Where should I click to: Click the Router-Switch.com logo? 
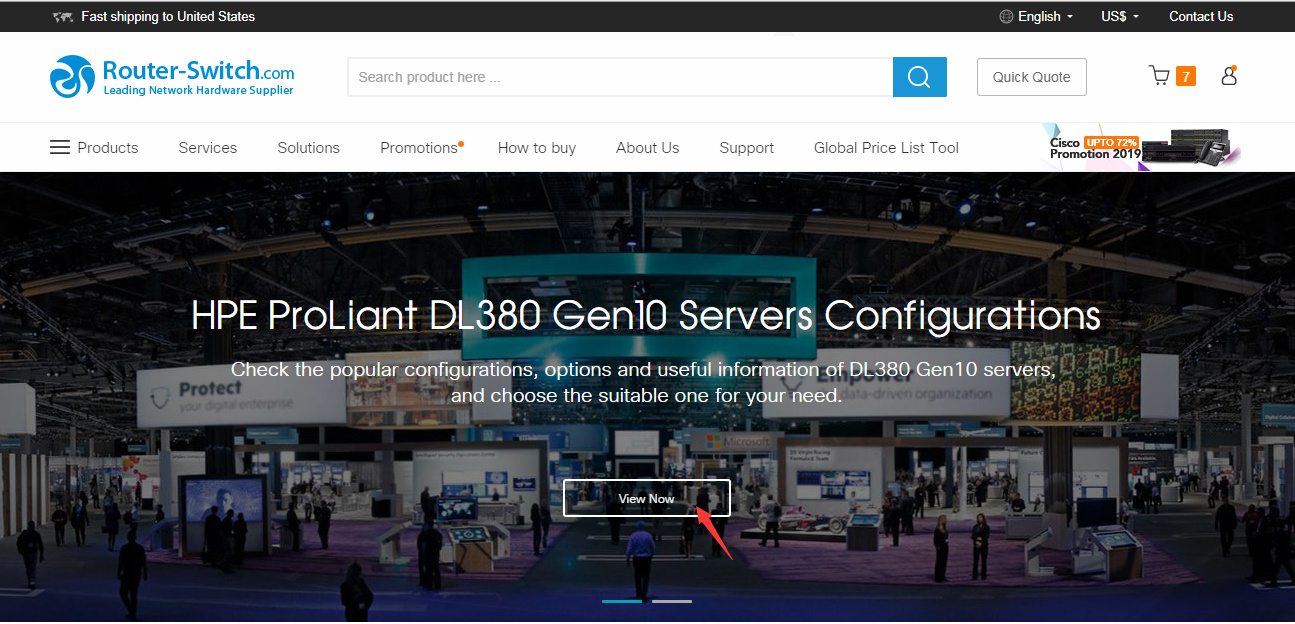tap(172, 77)
